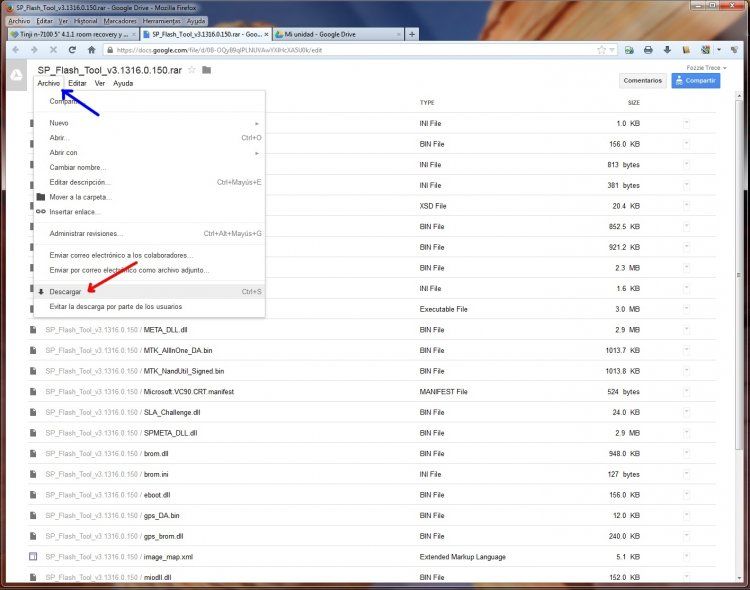Image resolution: width=750 pixels, height=590 pixels.
Task: Open dropdown for 1.0 KB INI file row
Action: point(686,123)
